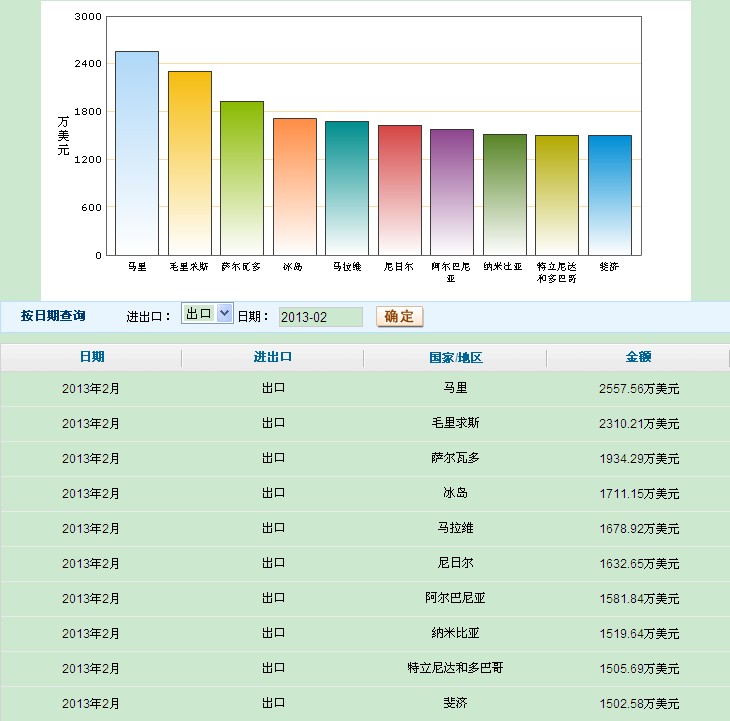730x721 pixels.
Task: Click the 马里 label under the chart
Action: click(137, 267)
